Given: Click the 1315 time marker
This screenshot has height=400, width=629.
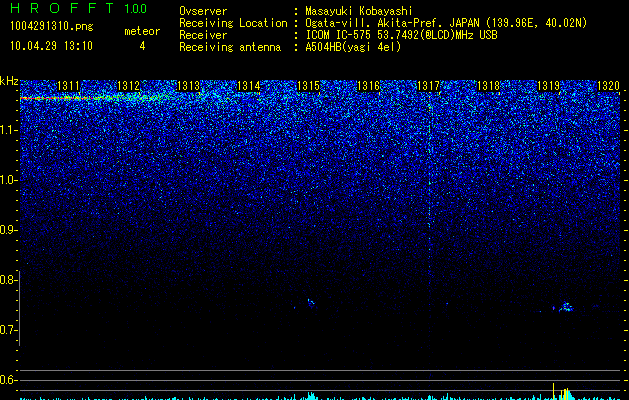Looking at the screenshot, I should click(308, 86).
